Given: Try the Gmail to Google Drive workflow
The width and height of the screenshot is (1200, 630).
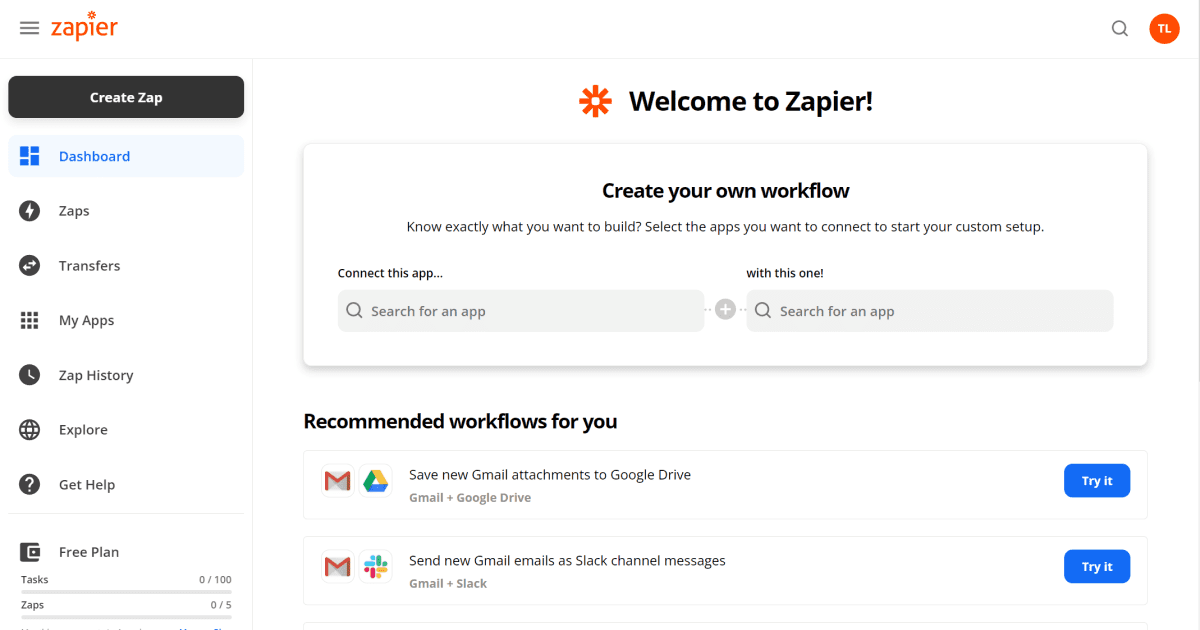Looking at the screenshot, I should 1096,480.
